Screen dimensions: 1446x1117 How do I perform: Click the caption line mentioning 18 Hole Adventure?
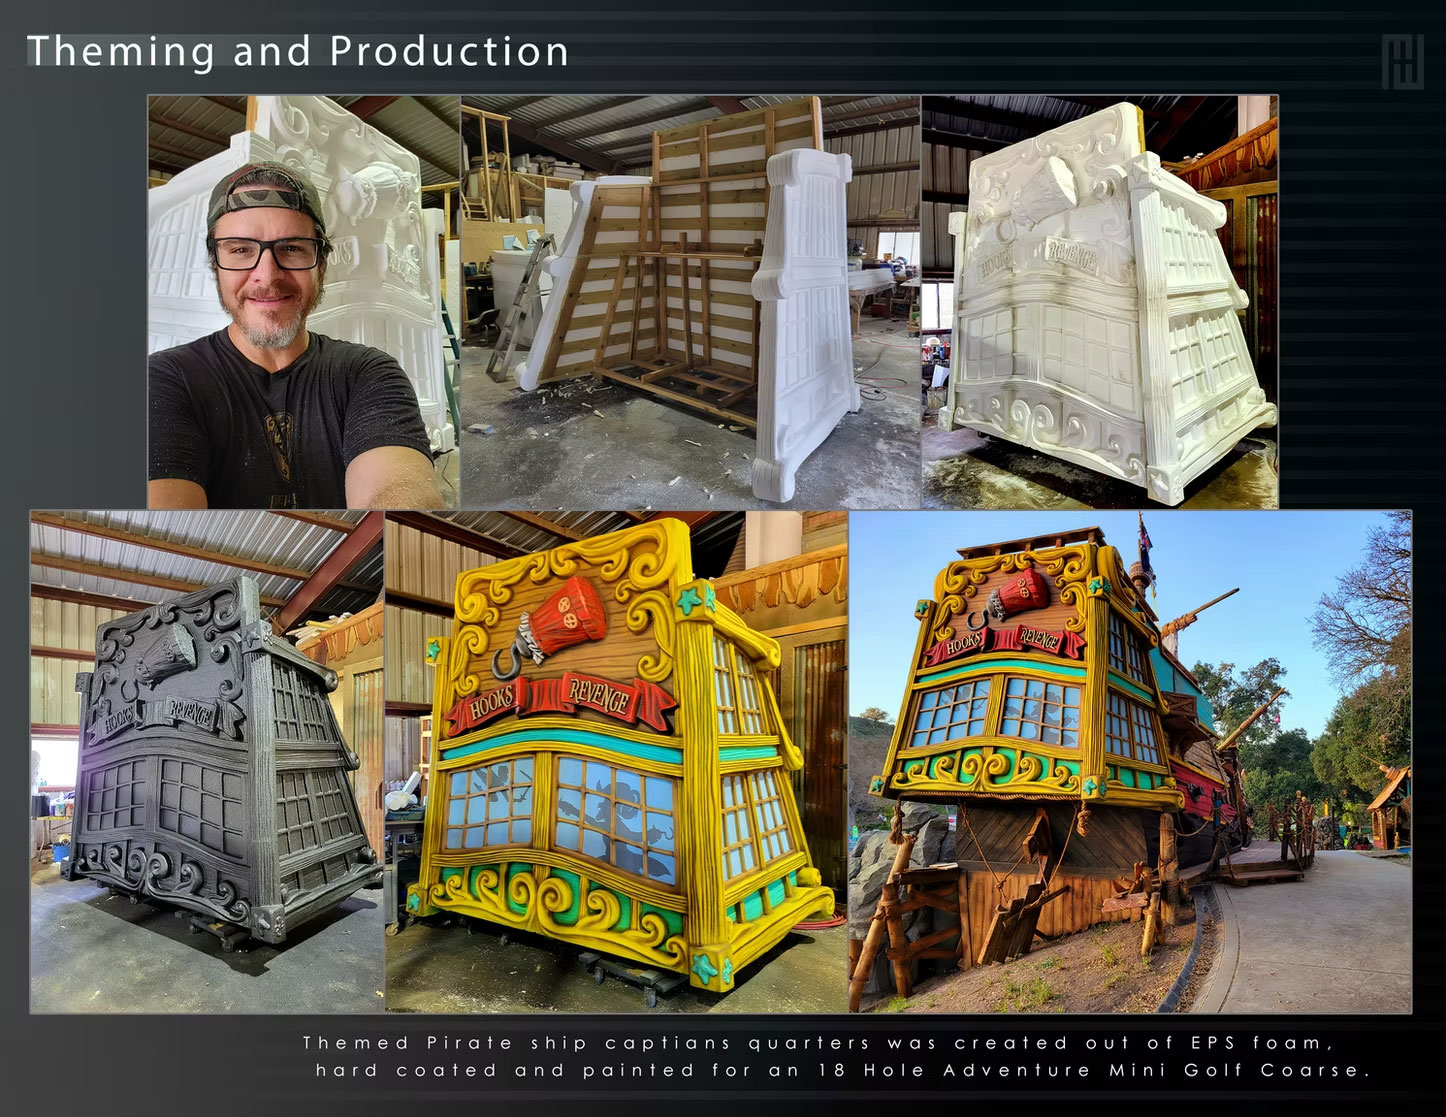tap(840, 1070)
